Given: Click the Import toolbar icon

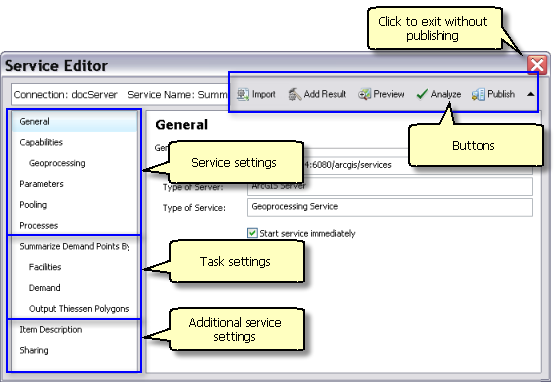Looking at the screenshot, I should click(243, 94).
